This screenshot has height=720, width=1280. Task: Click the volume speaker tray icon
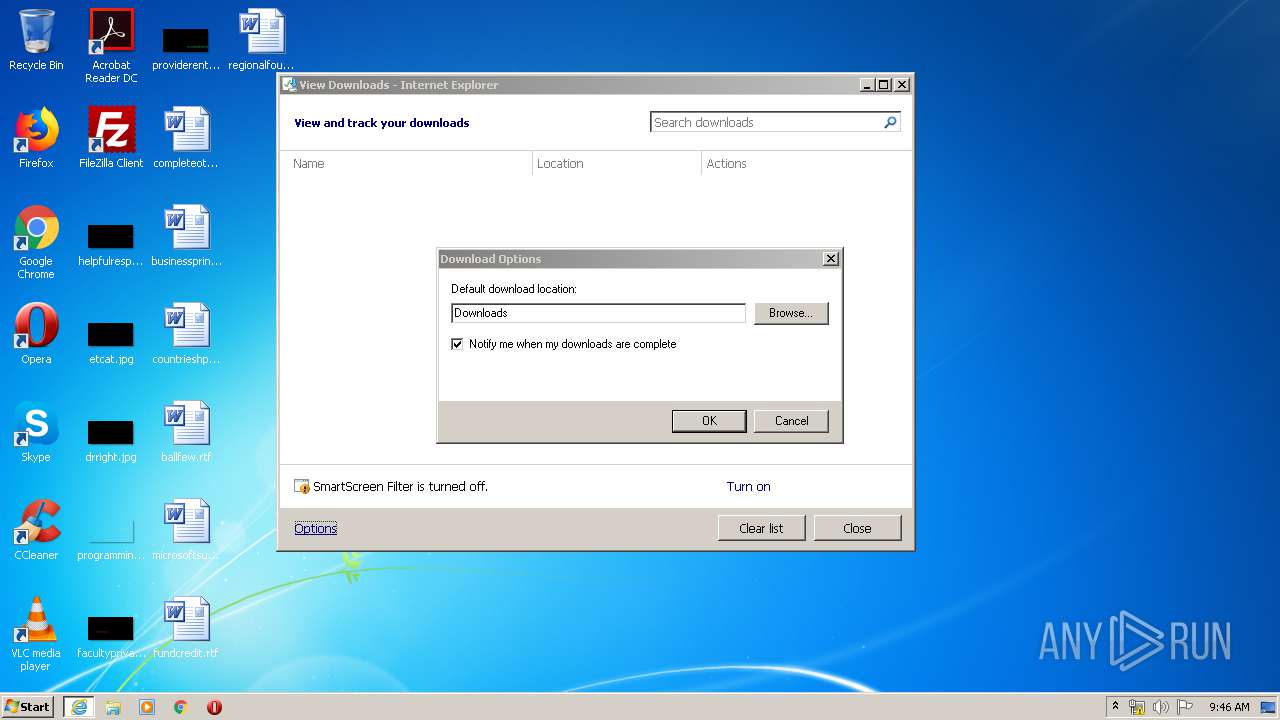click(x=1161, y=707)
